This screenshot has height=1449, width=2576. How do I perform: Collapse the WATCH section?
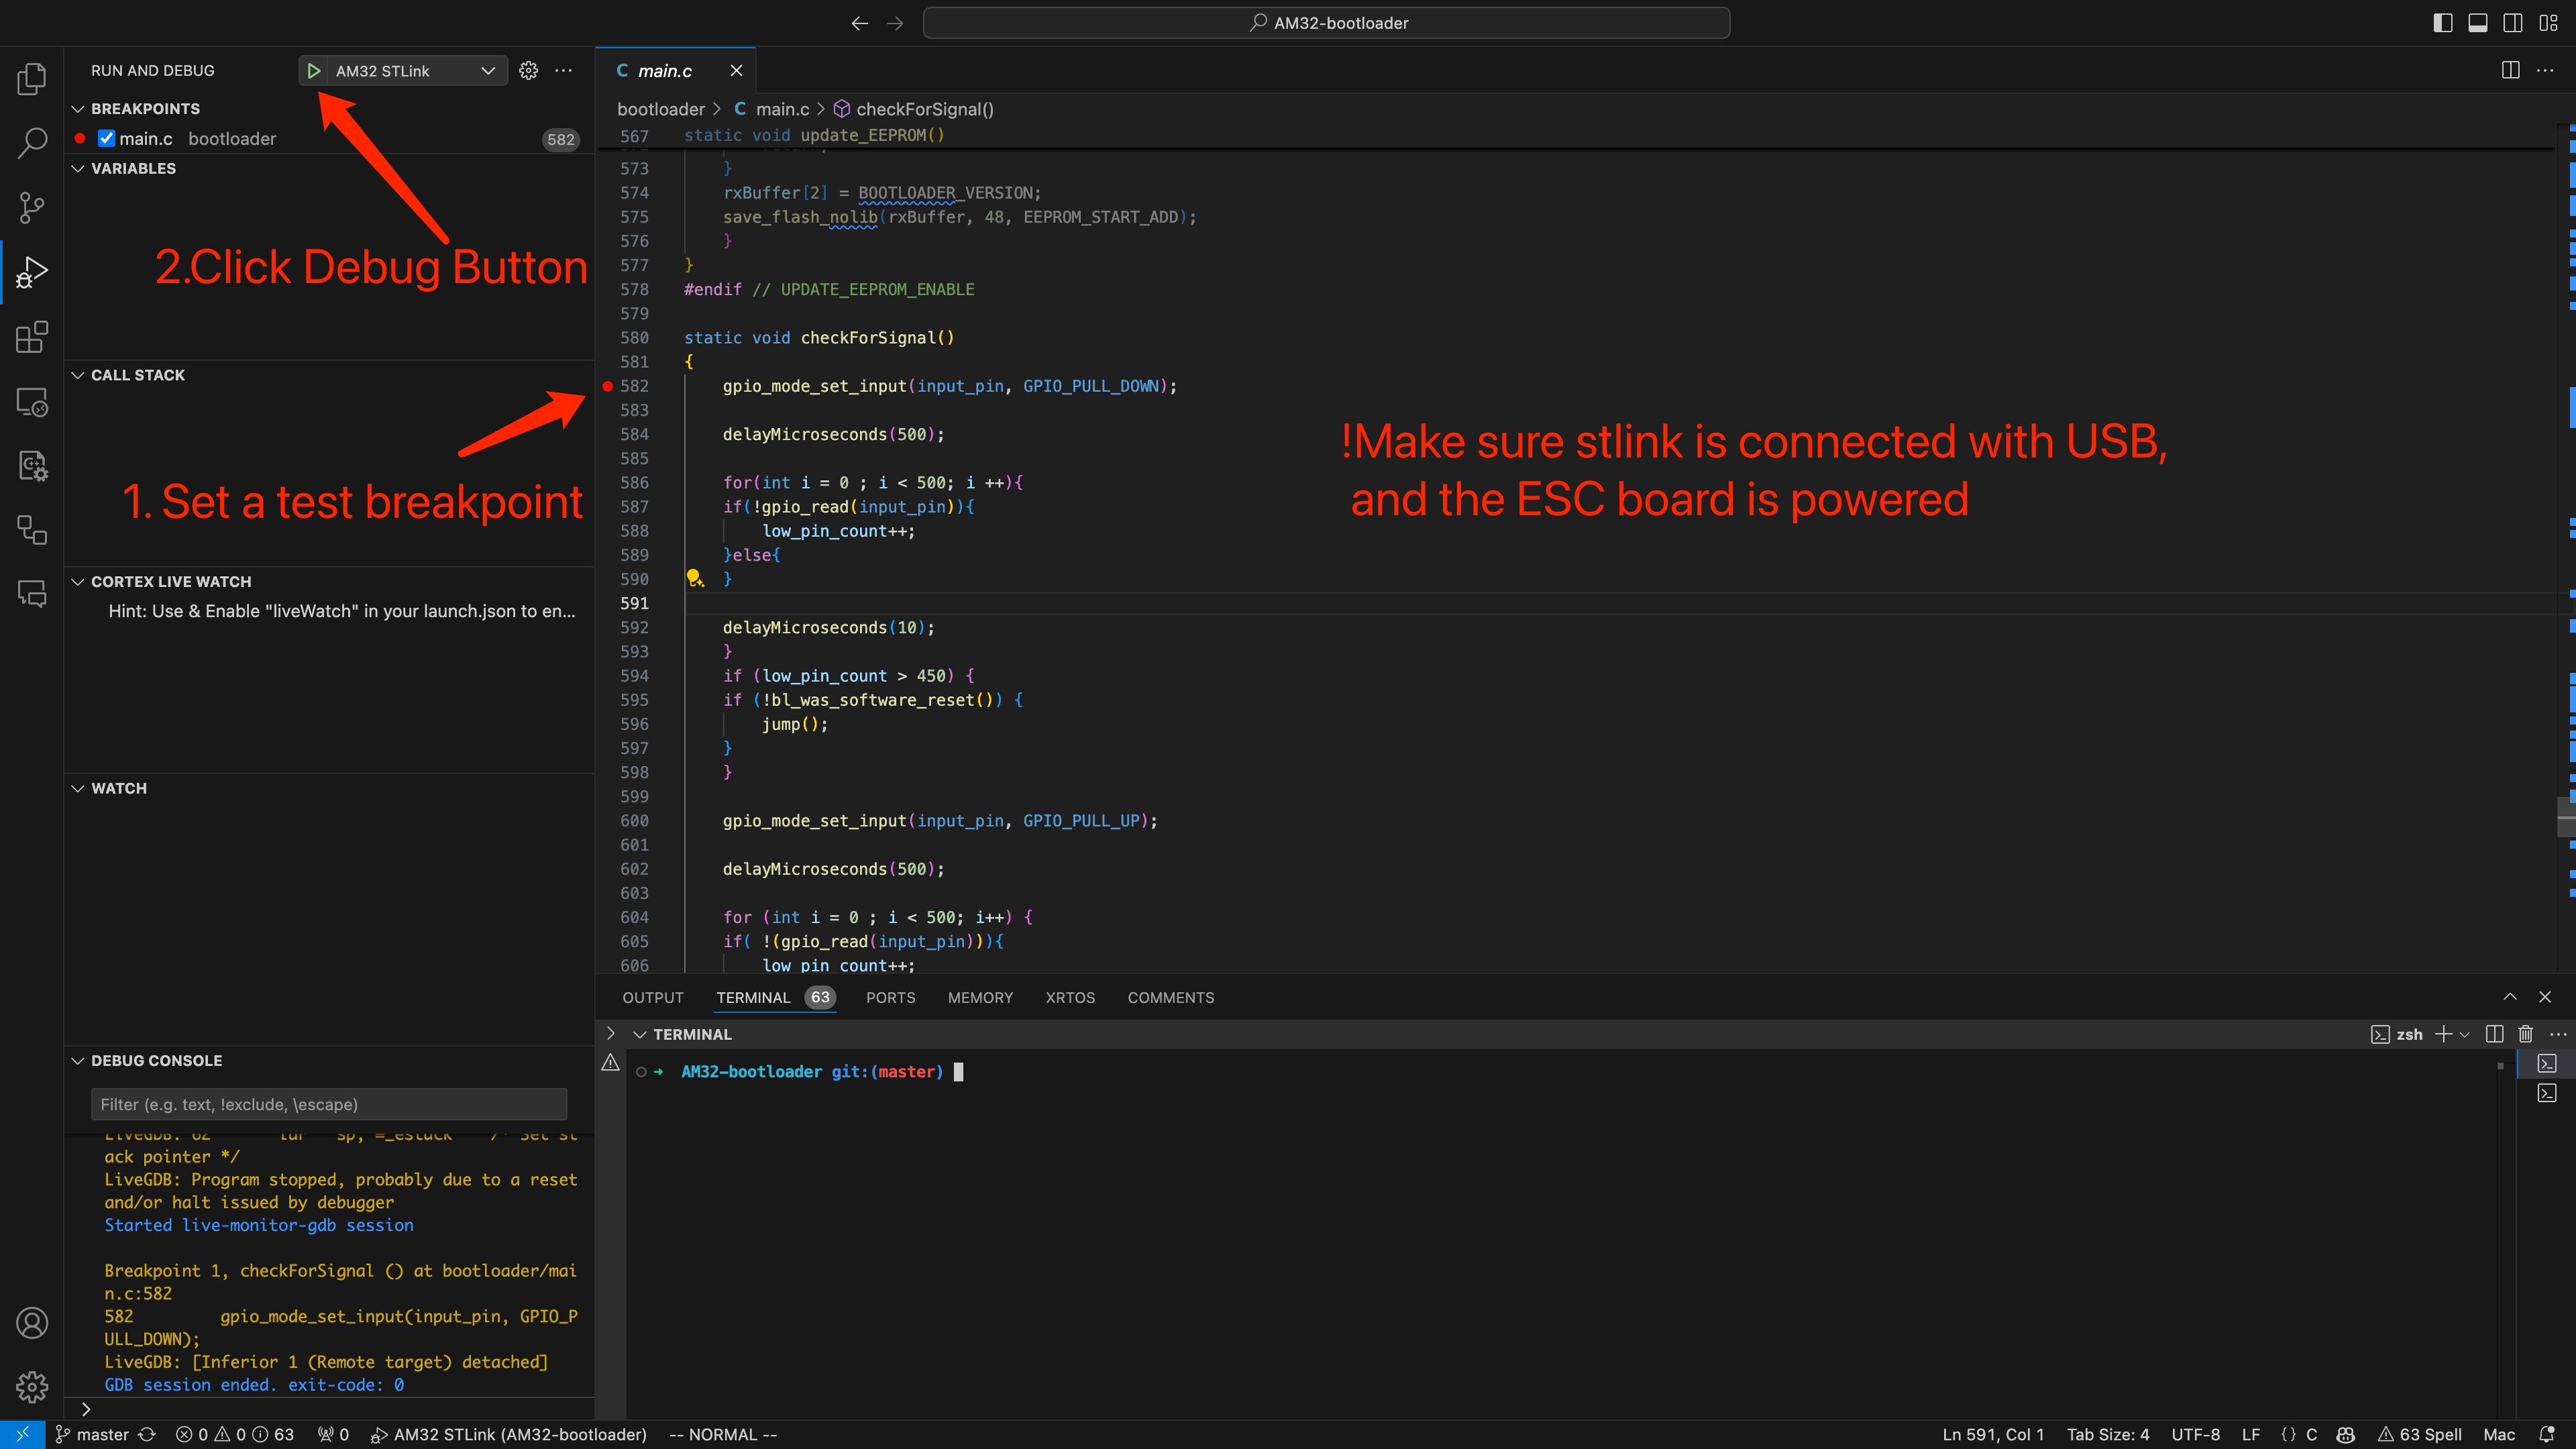(x=78, y=788)
